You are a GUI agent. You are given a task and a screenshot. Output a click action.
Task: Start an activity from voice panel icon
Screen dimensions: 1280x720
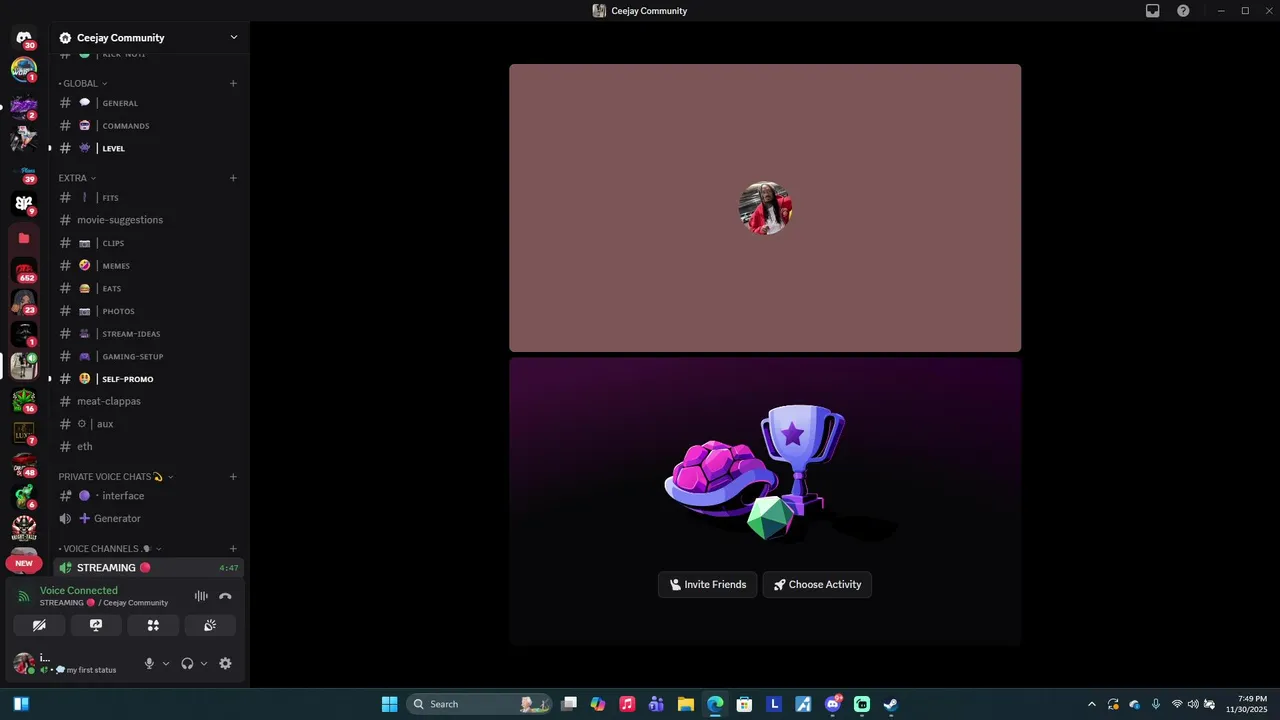click(x=153, y=625)
